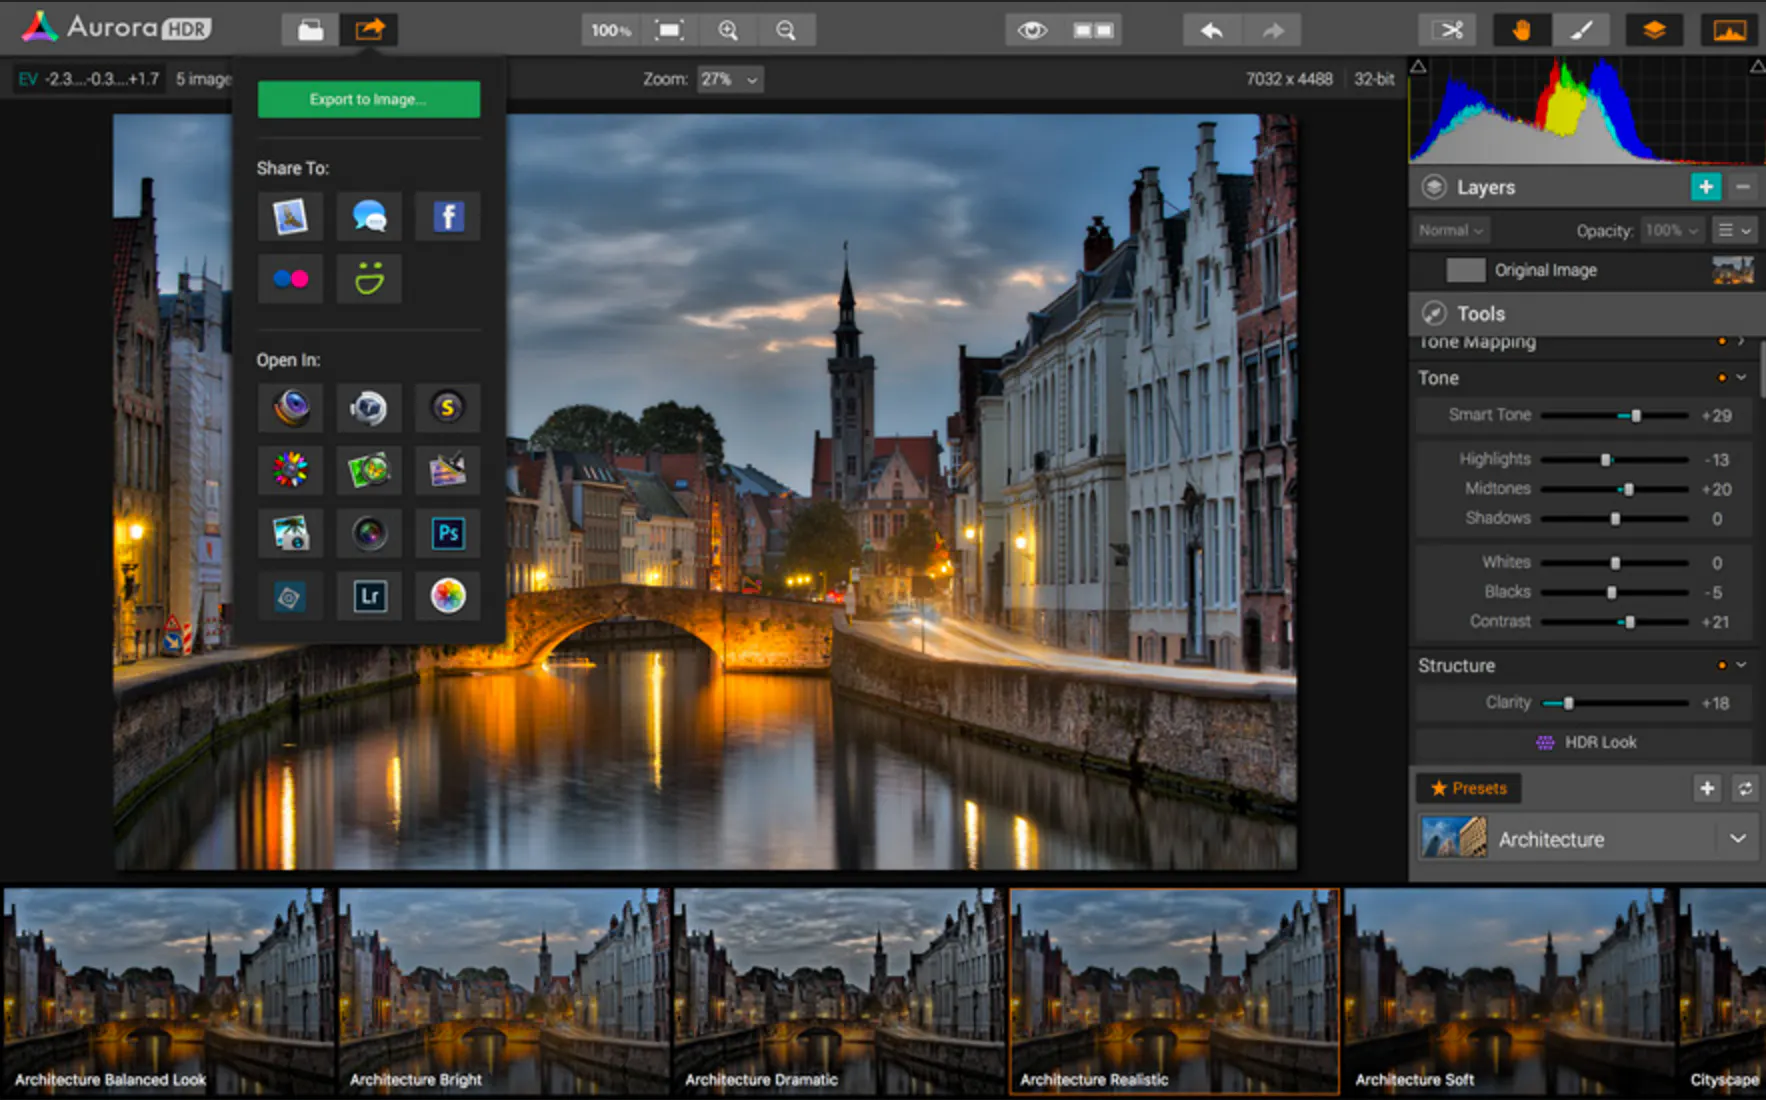Toggle the Structure section orange dot
Viewport: 1766px width, 1100px height.
tap(1721, 664)
